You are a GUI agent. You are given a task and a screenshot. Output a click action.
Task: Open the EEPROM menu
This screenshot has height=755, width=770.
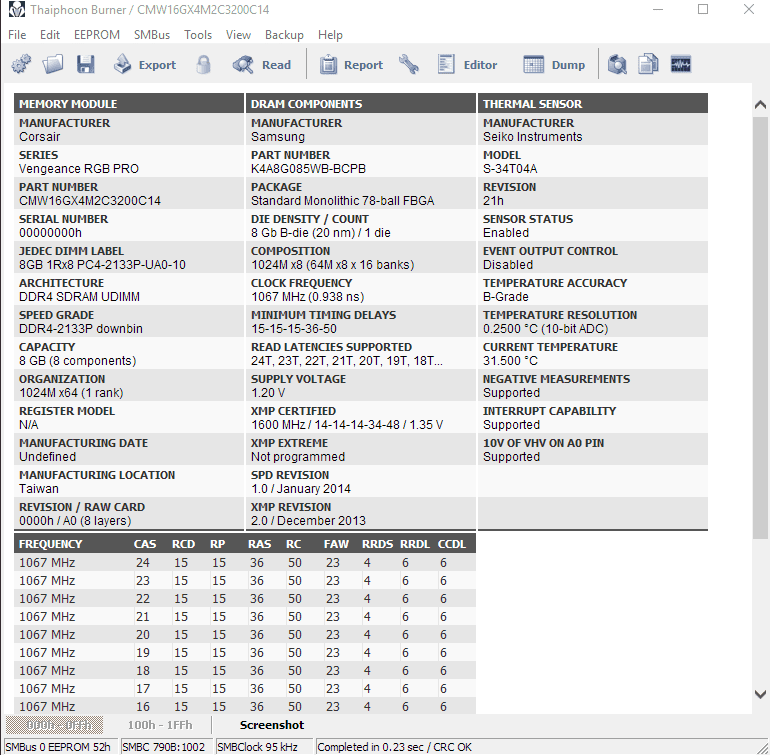97,35
